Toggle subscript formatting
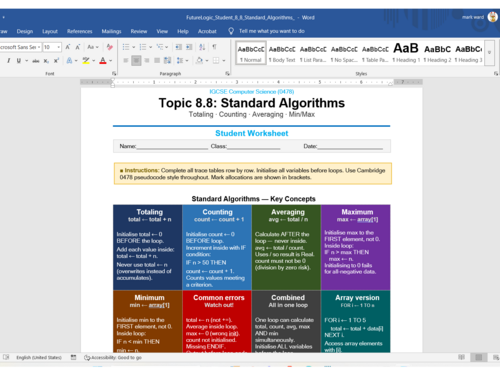 click(x=46, y=61)
